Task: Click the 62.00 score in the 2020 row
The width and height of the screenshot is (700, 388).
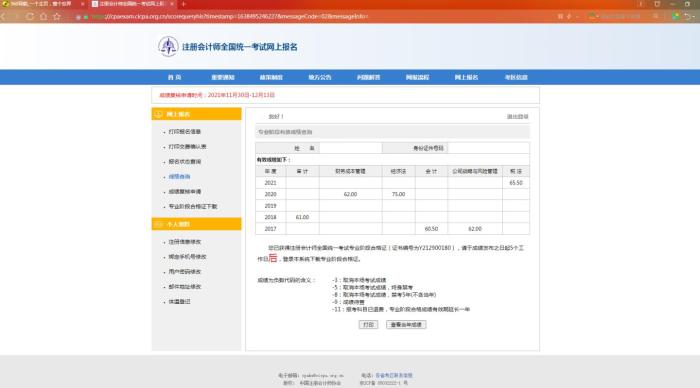Action: click(x=350, y=194)
